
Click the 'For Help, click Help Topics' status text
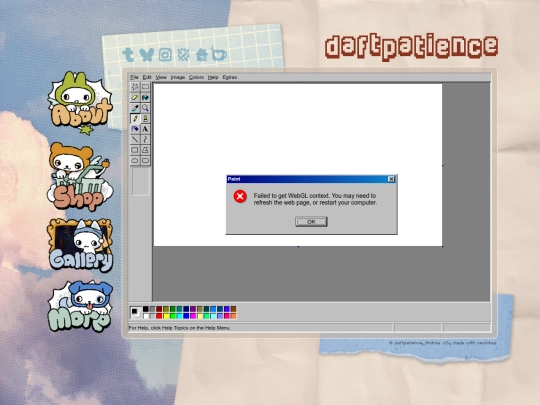[180, 328]
